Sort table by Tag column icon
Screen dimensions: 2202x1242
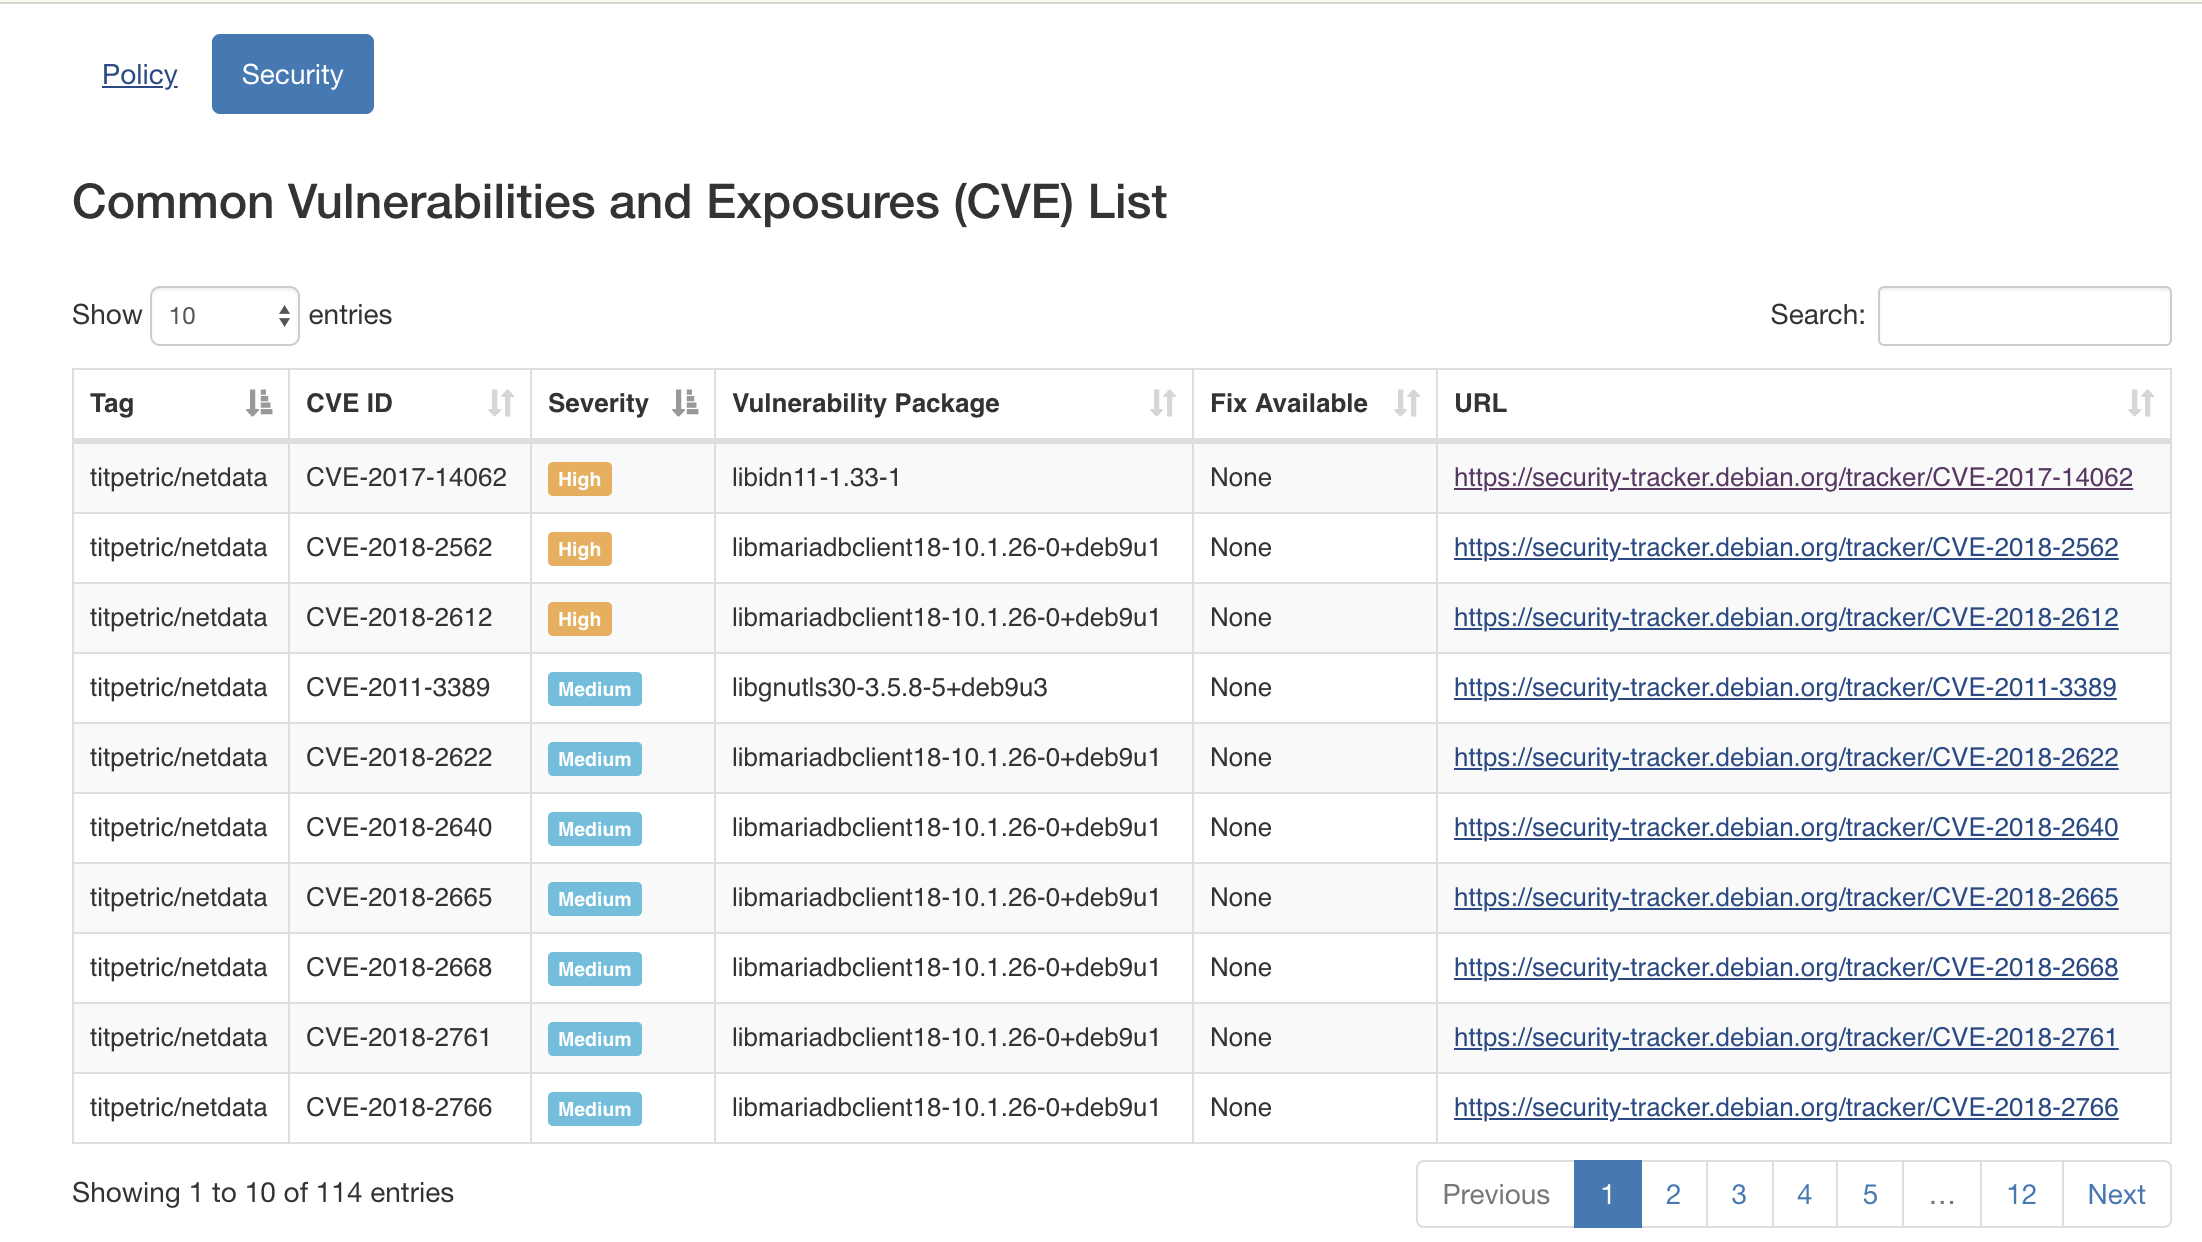(259, 403)
